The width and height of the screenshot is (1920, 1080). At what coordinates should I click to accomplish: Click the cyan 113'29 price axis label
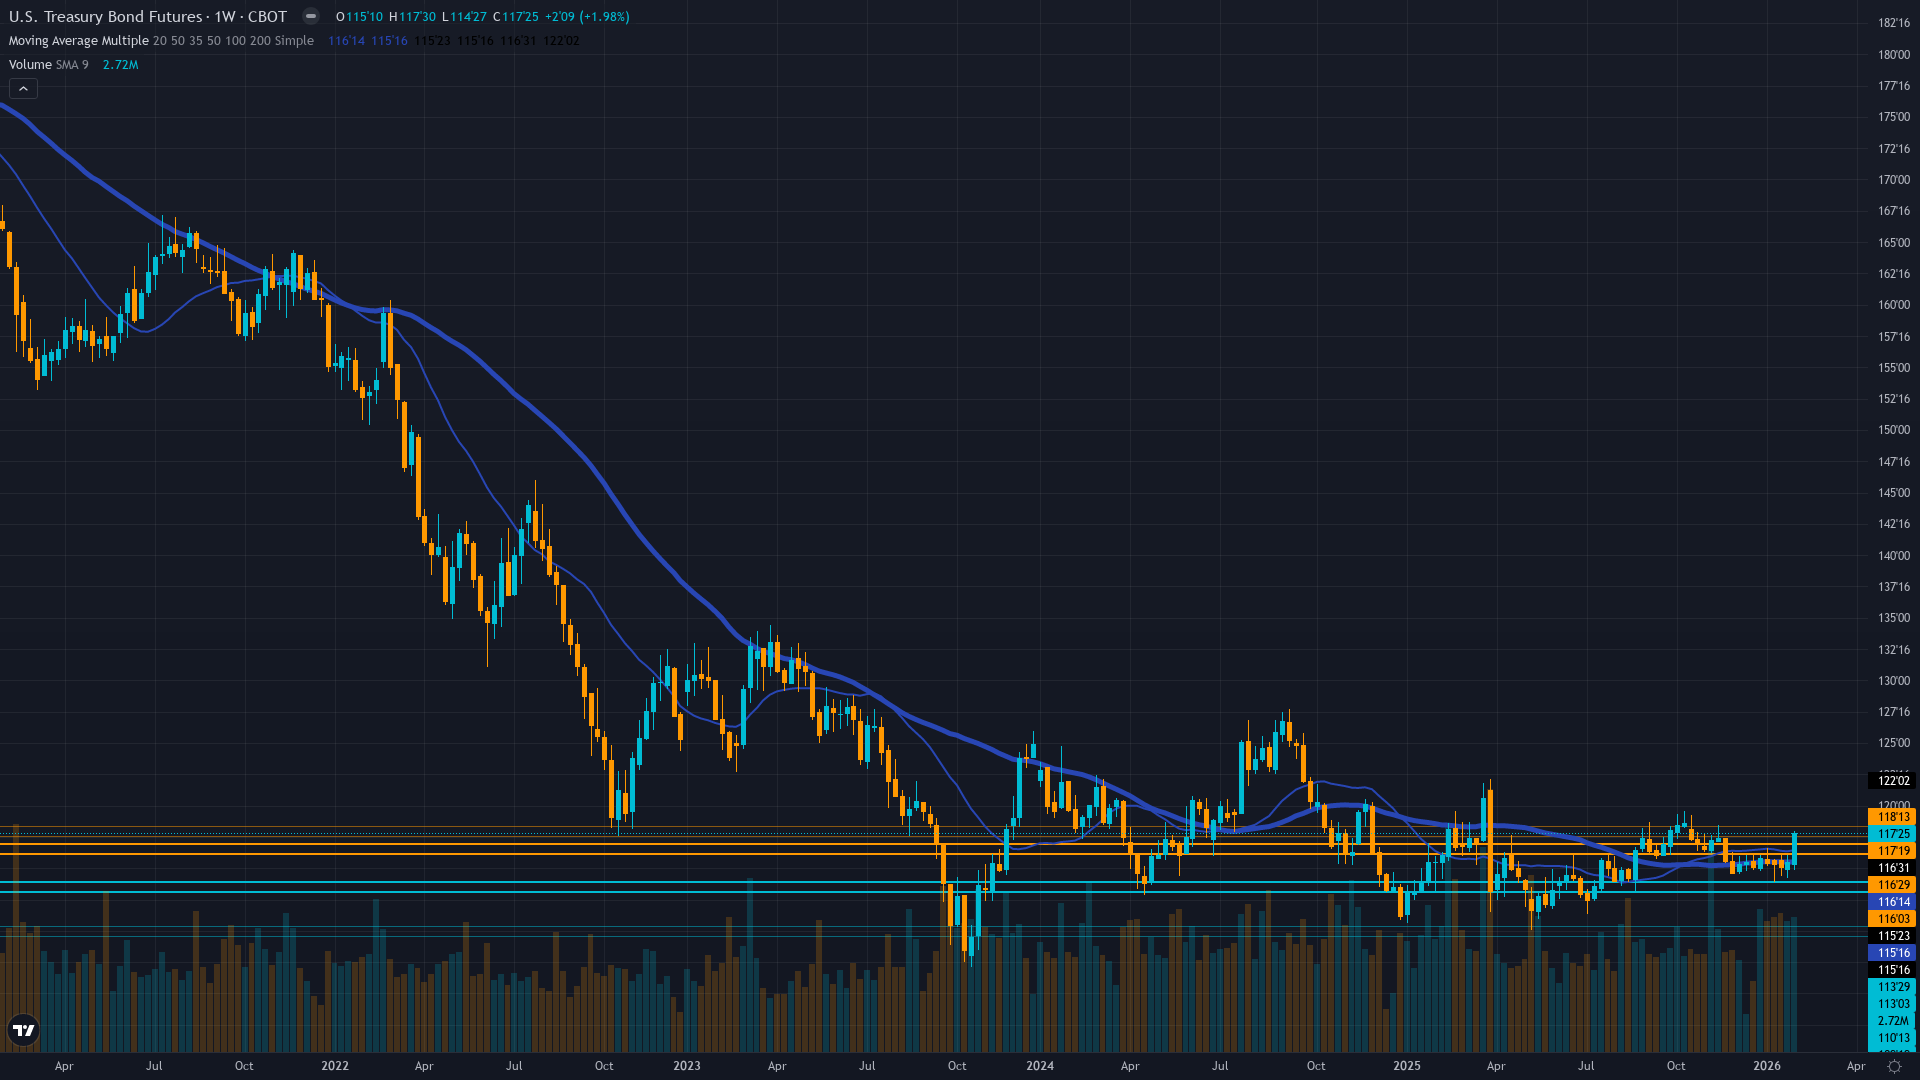[x=1893, y=987]
